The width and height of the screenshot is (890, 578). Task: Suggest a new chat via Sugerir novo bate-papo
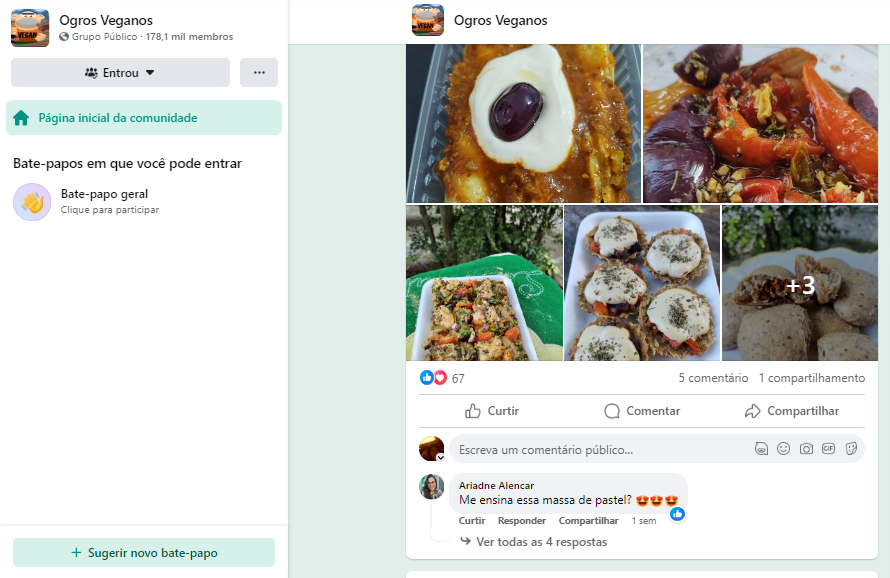(x=143, y=552)
